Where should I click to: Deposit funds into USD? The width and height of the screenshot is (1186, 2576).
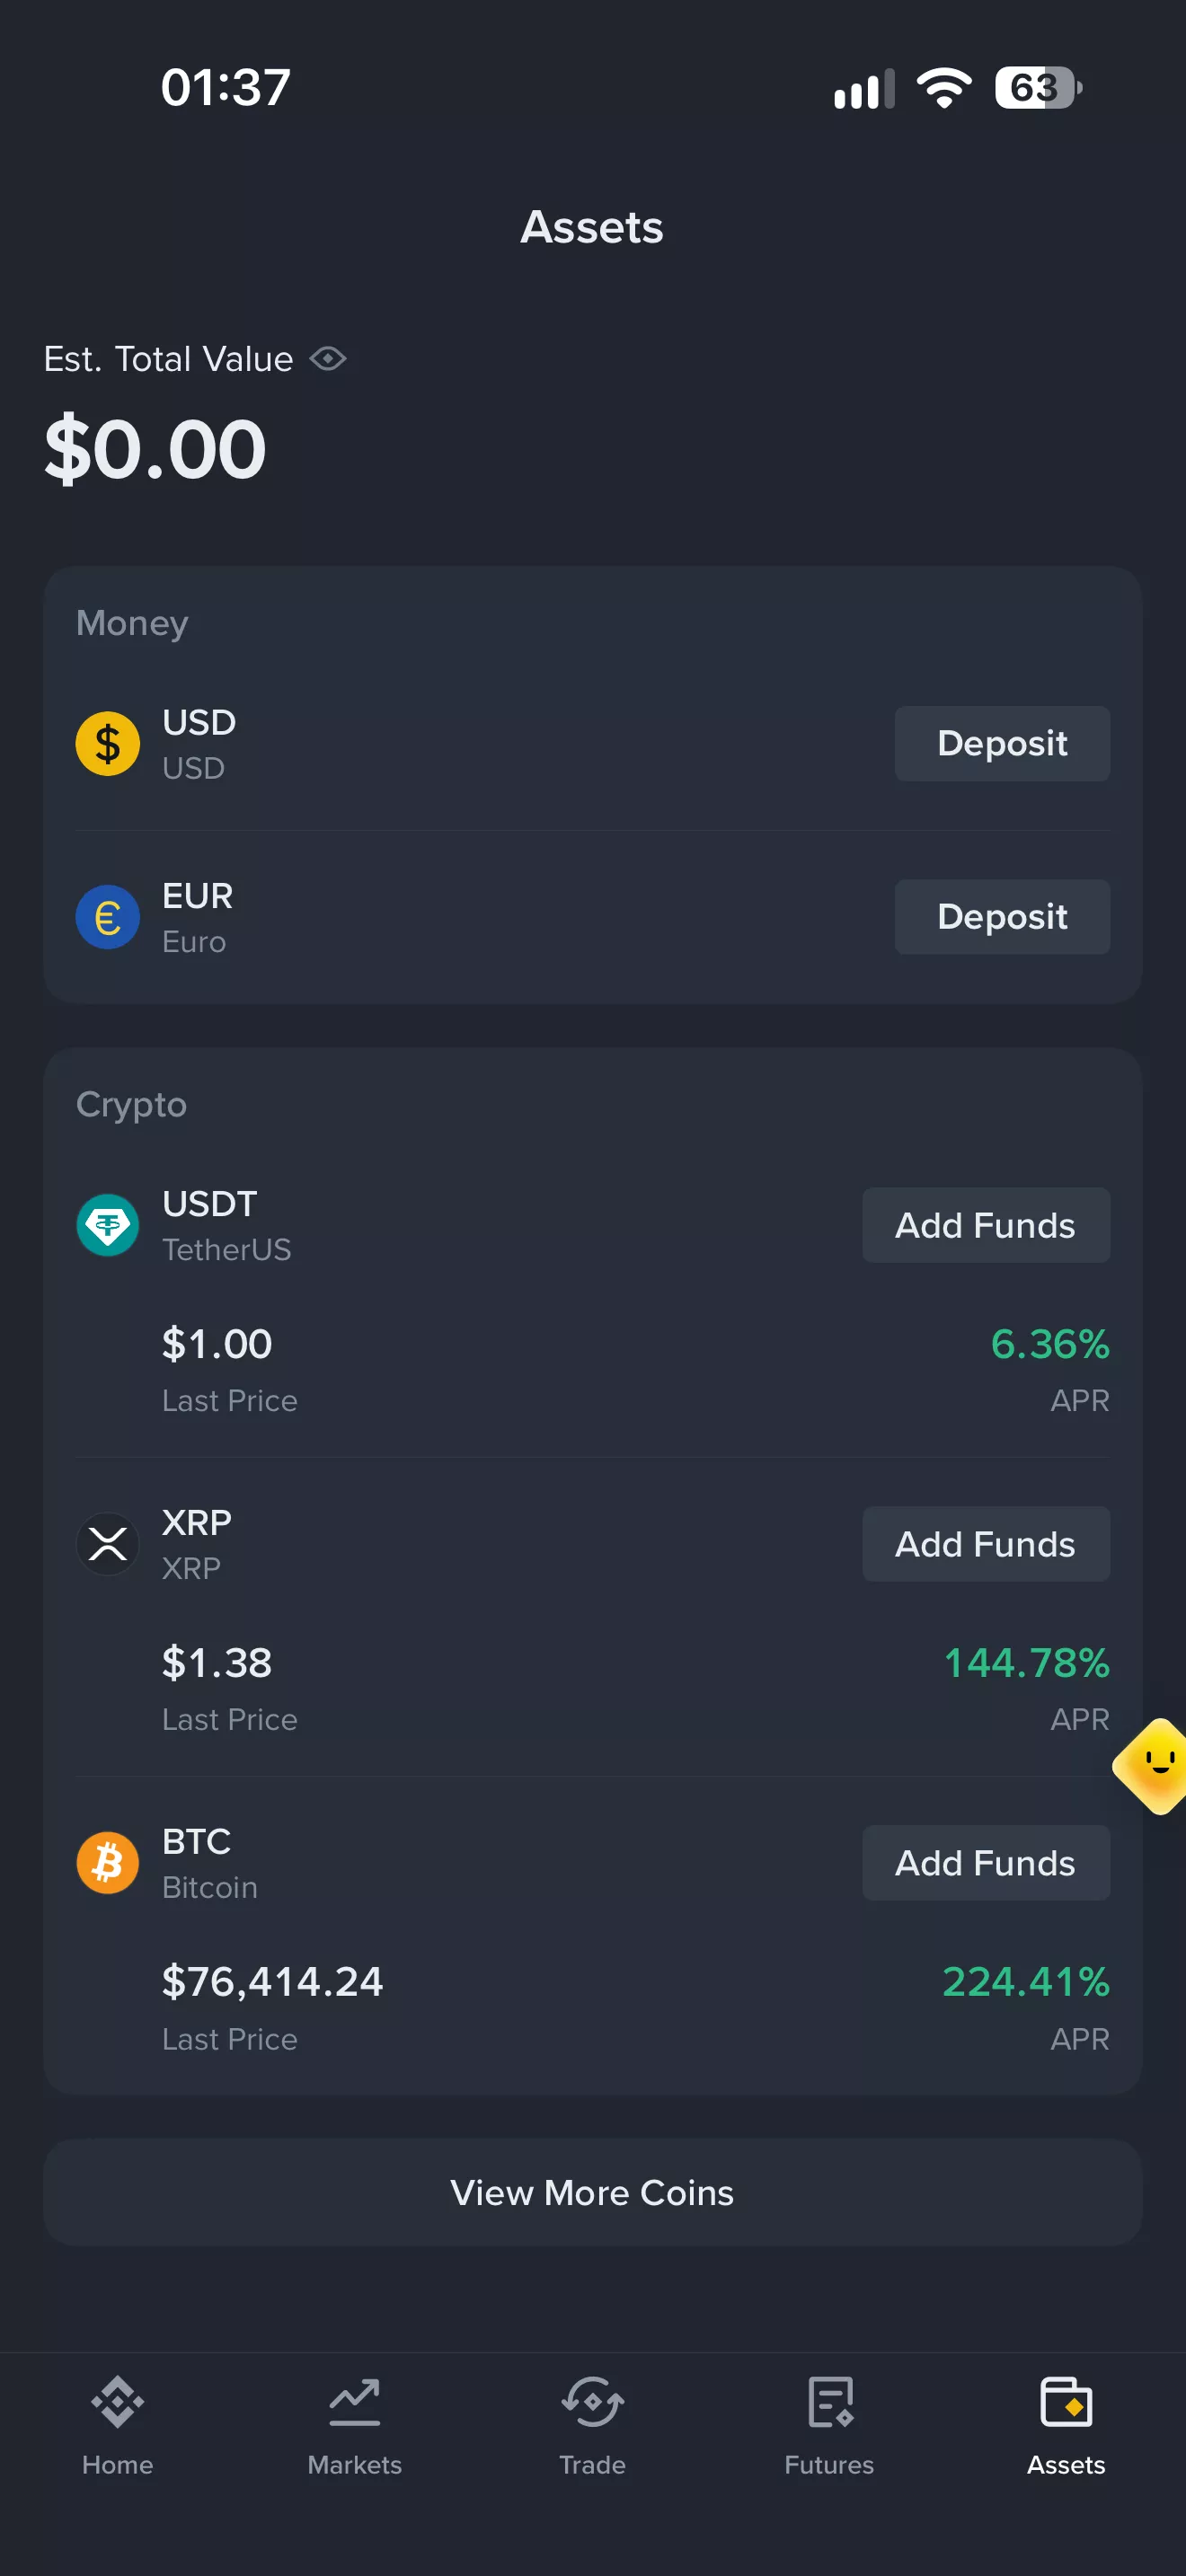[1002, 744]
